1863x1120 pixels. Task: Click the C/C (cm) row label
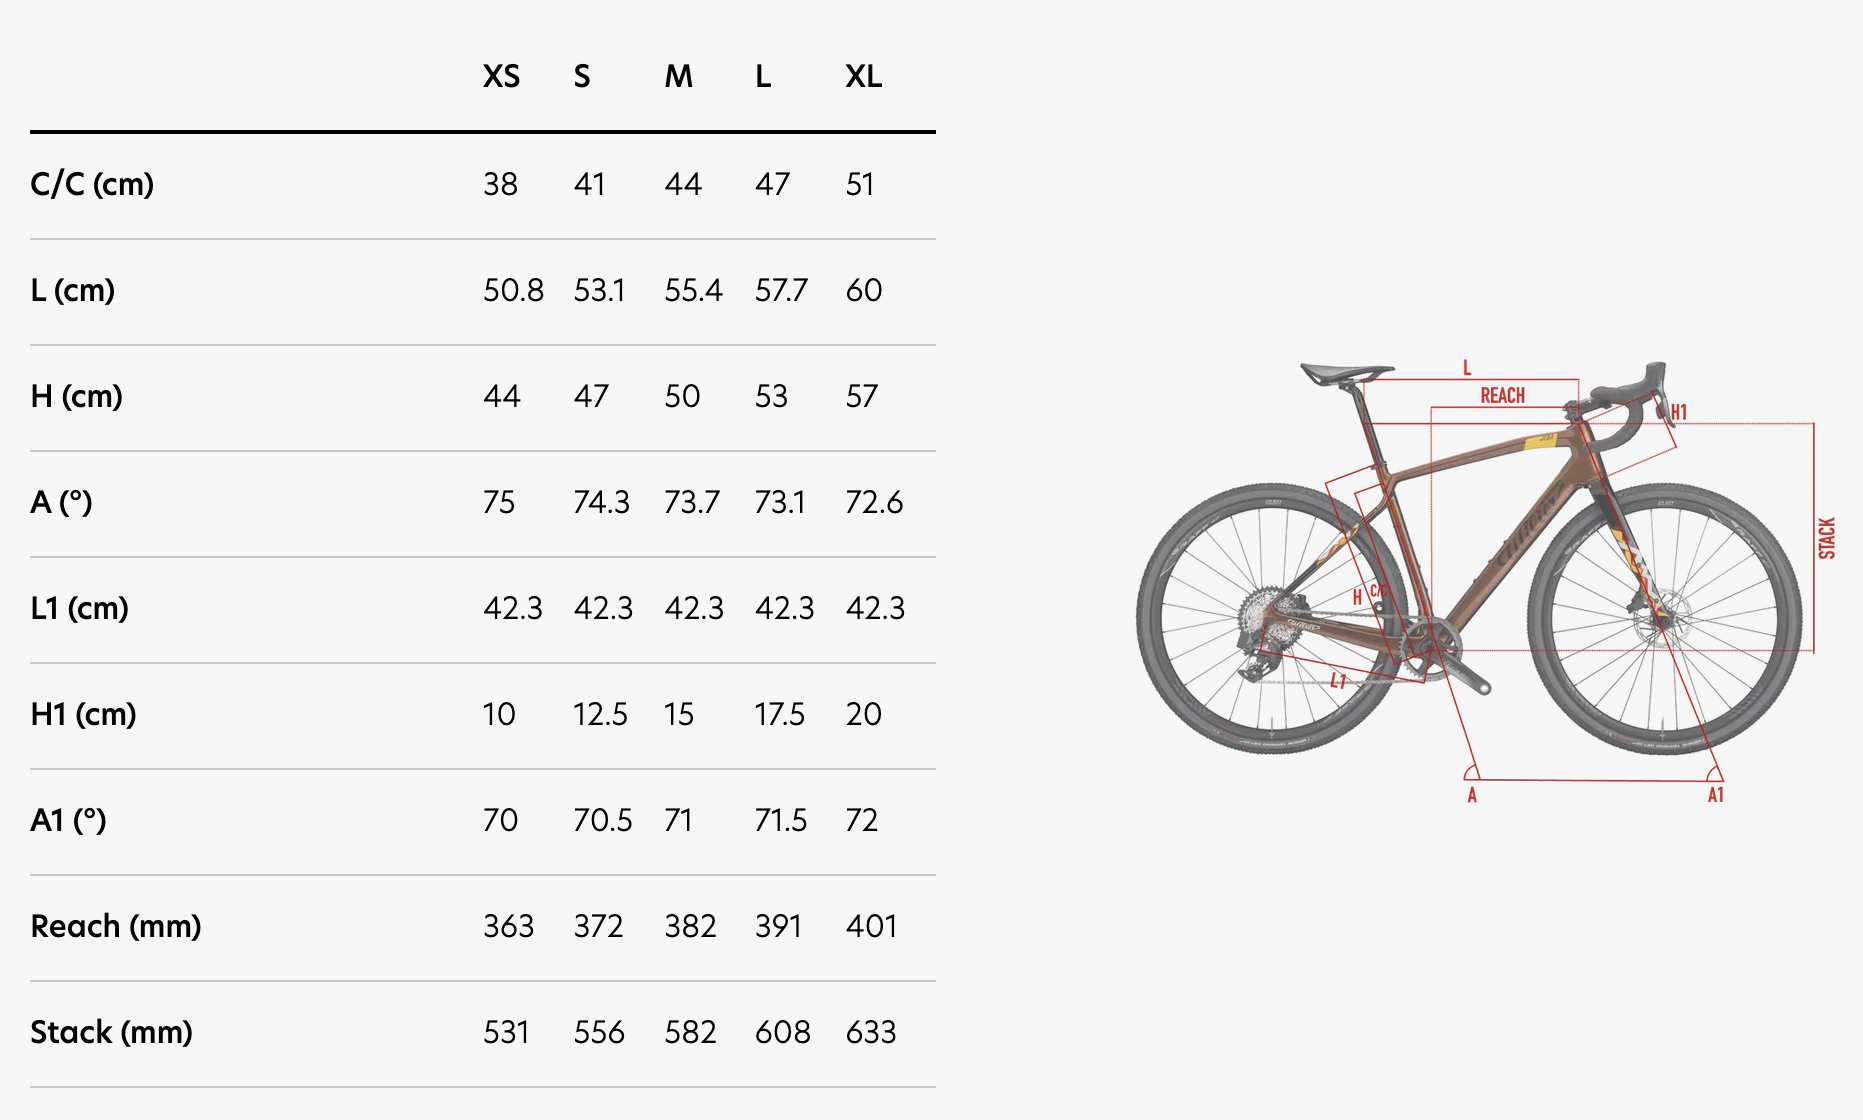(x=92, y=185)
